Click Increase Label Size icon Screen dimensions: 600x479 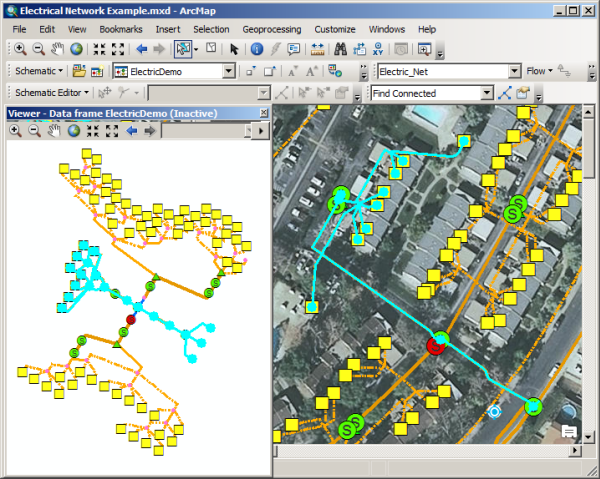coord(311,71)
